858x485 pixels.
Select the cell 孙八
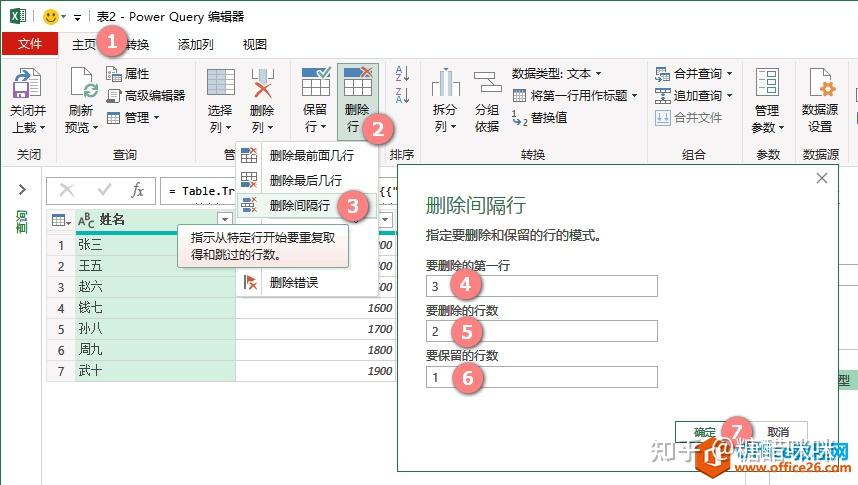click(x=155, y=329)
